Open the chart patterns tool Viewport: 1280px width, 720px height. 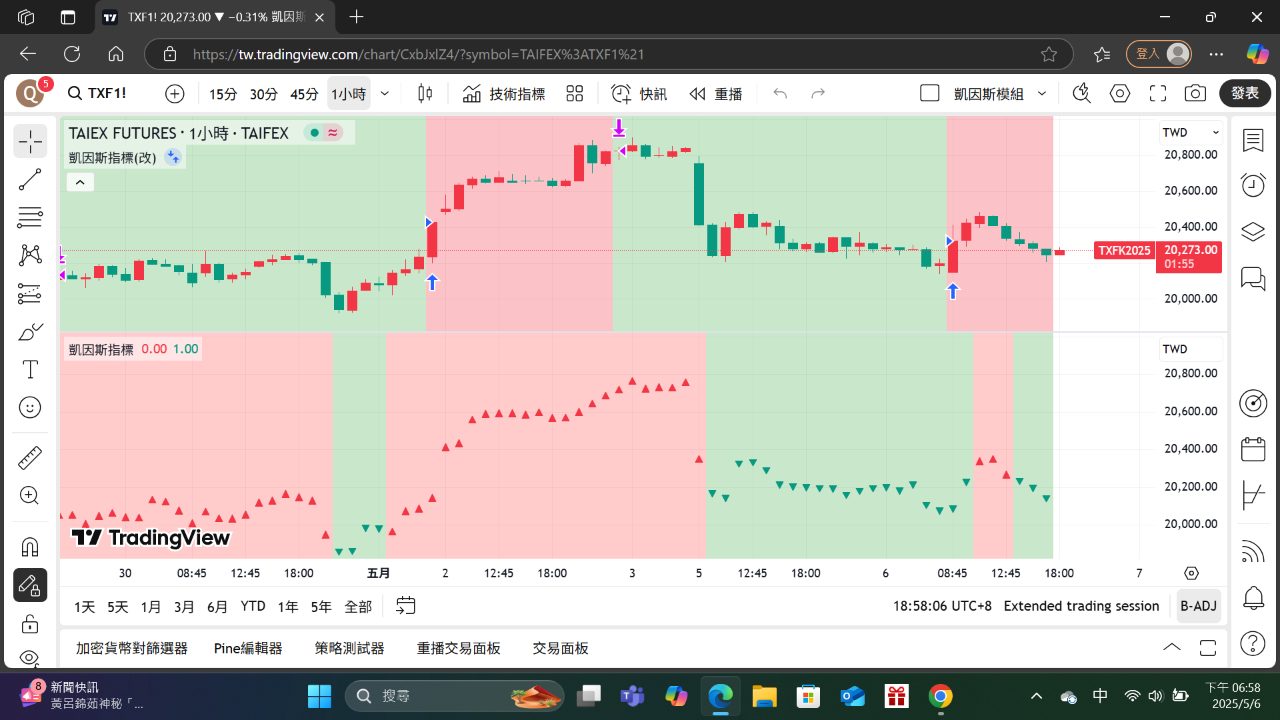pyautogui.click(x=30, y=255)
